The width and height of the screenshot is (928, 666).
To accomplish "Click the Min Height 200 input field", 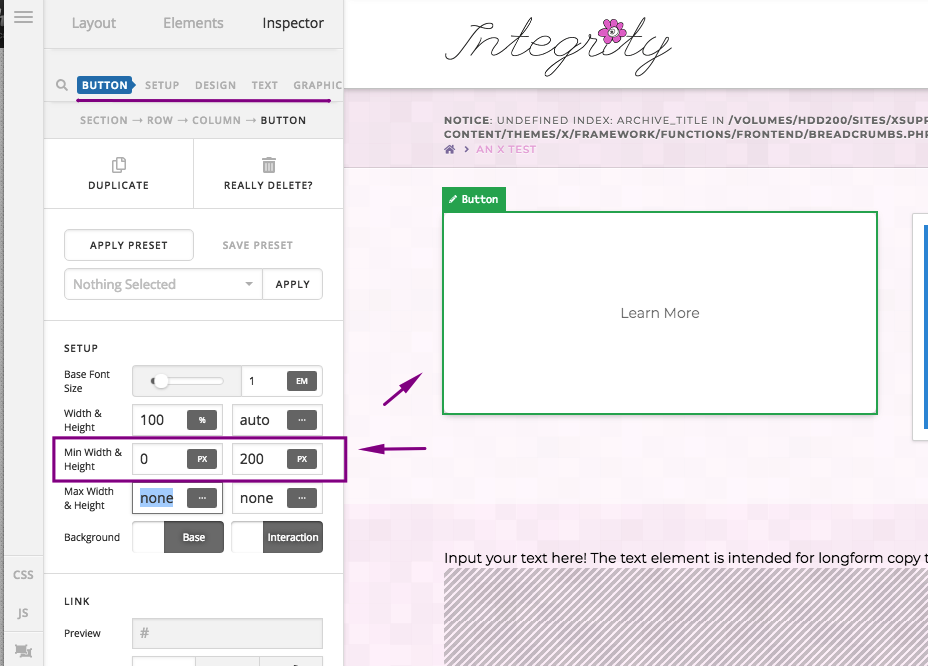I will point(259,459).
